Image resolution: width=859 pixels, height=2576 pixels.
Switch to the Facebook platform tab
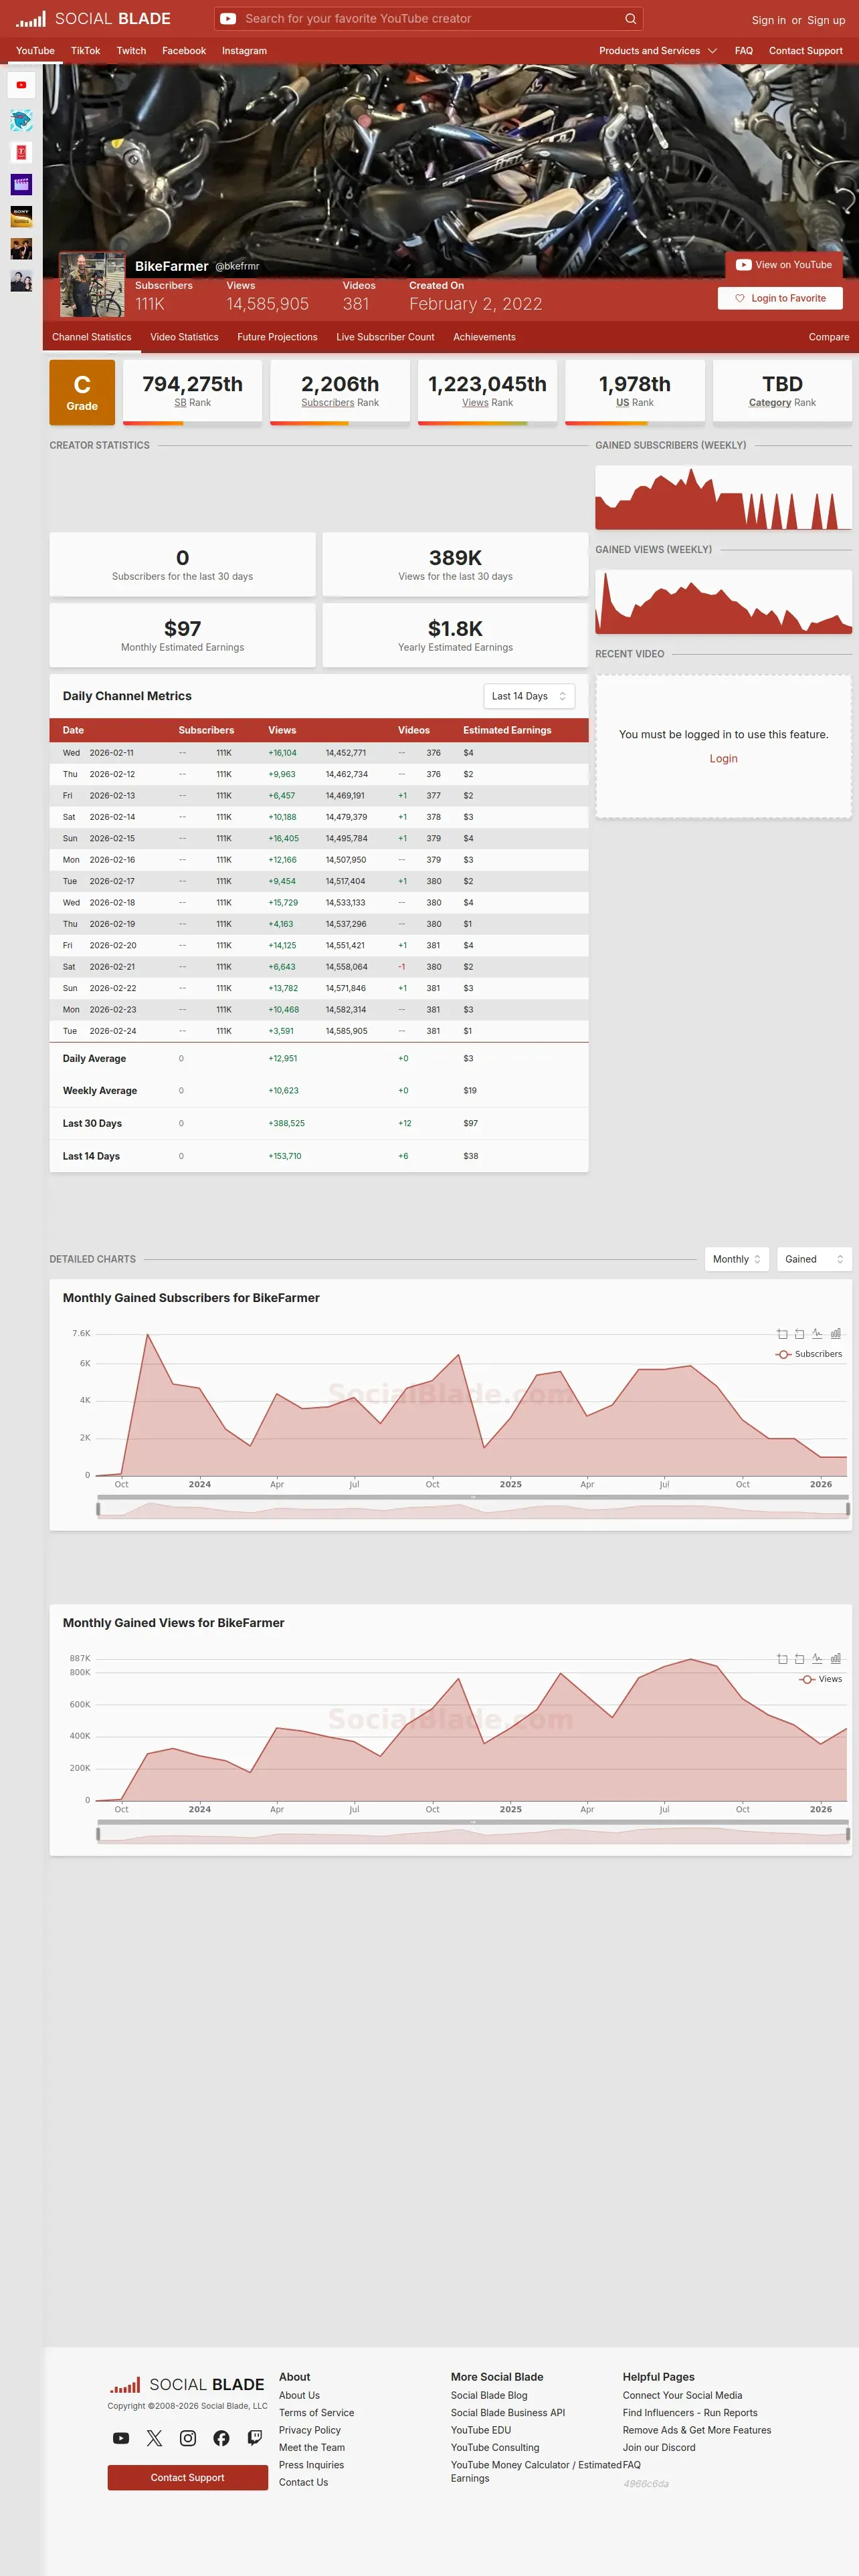point(184,51)
